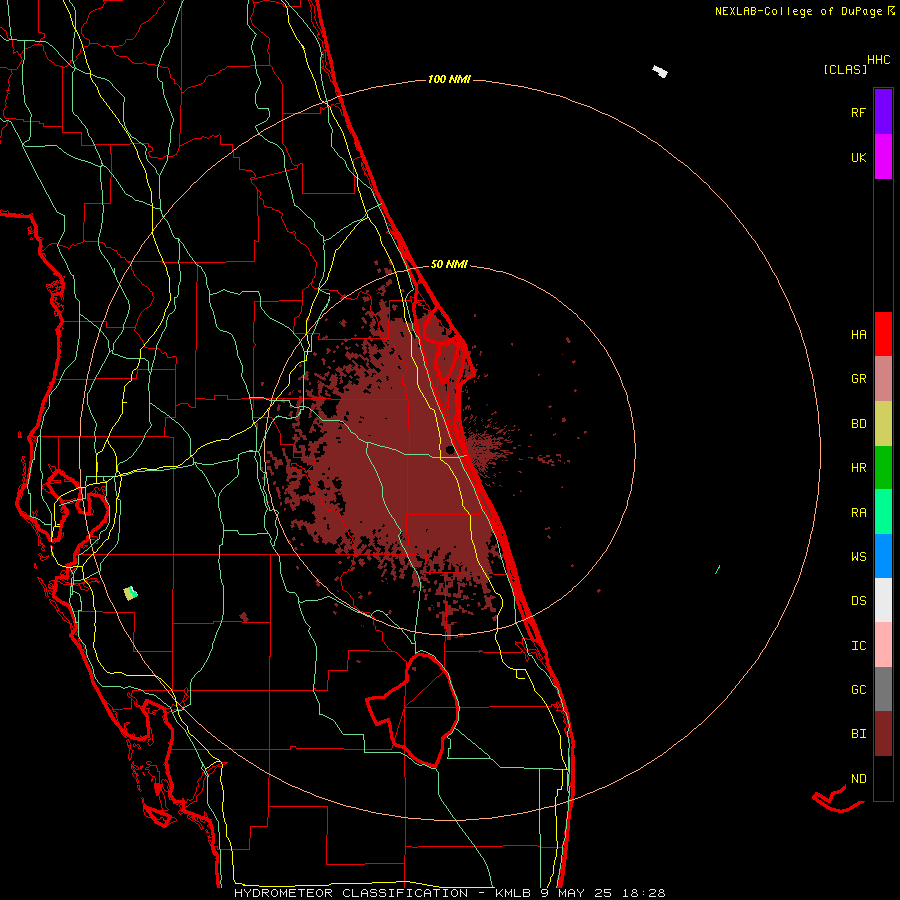Click the RF purple legend color swatch
900x900 pixels.
pos(883,111)
